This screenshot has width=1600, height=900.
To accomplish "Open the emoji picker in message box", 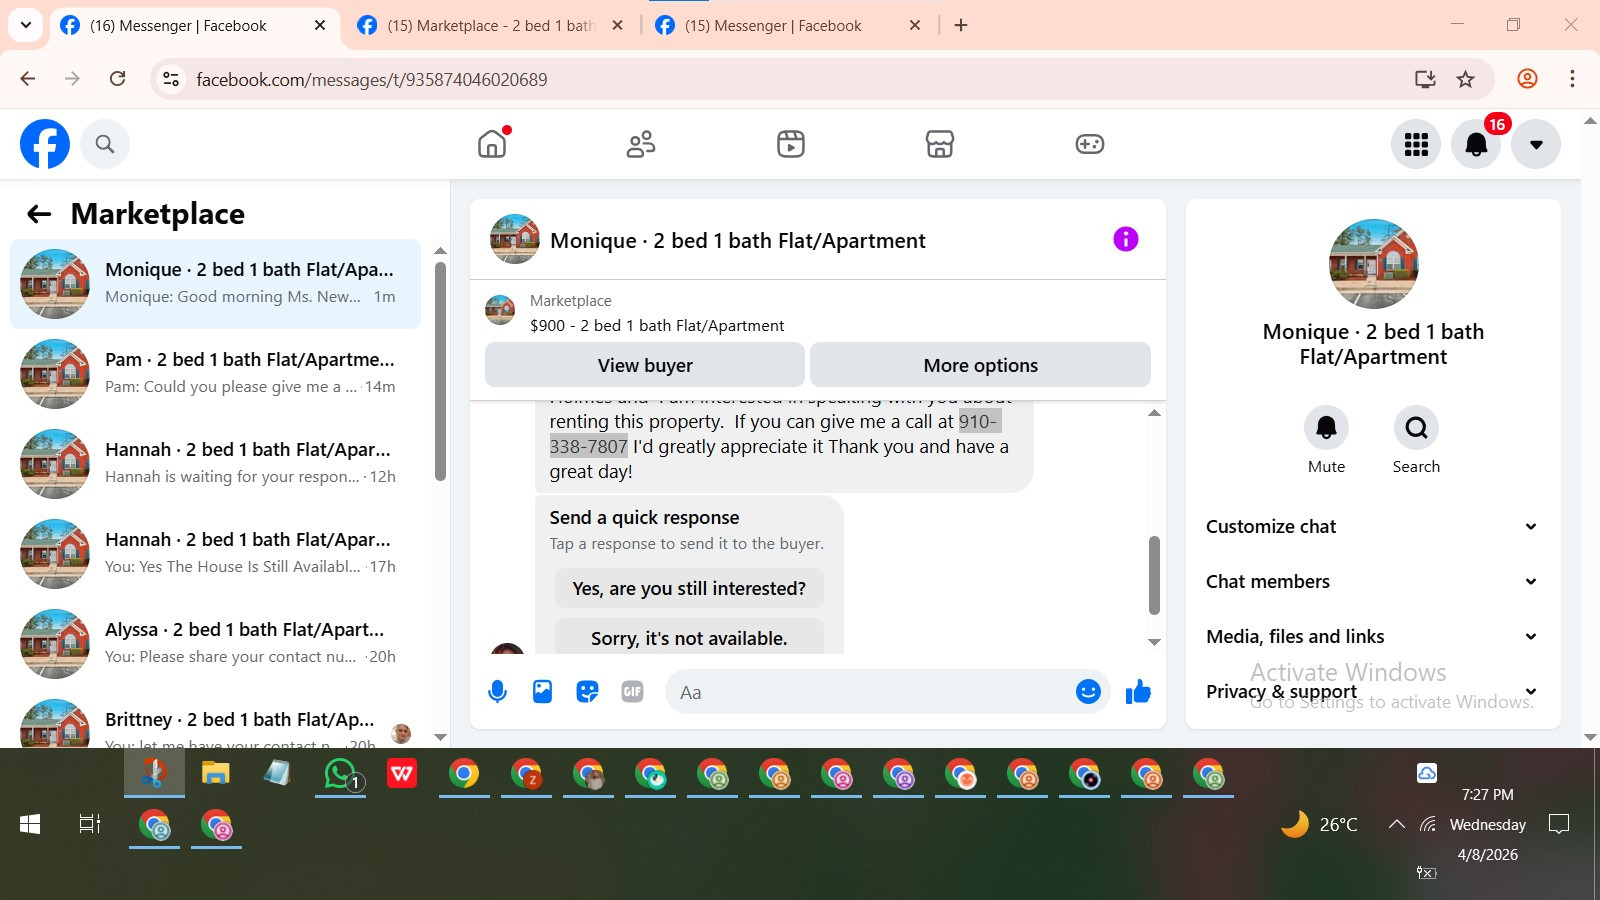I will [x=1088, y=691].
